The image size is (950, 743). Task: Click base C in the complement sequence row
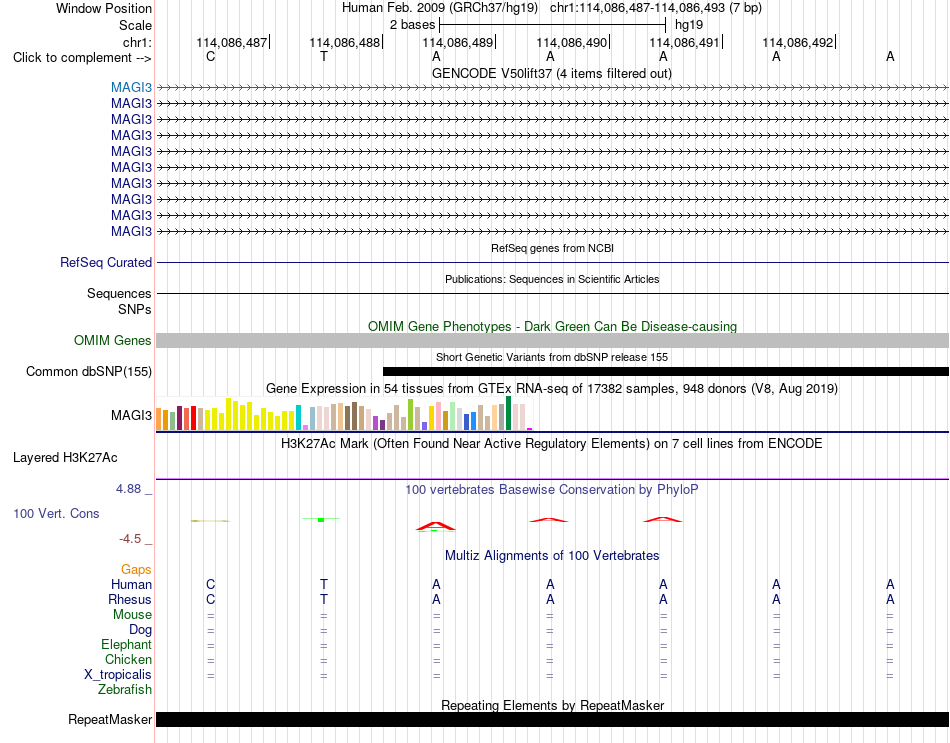click(x=210, y=56)
